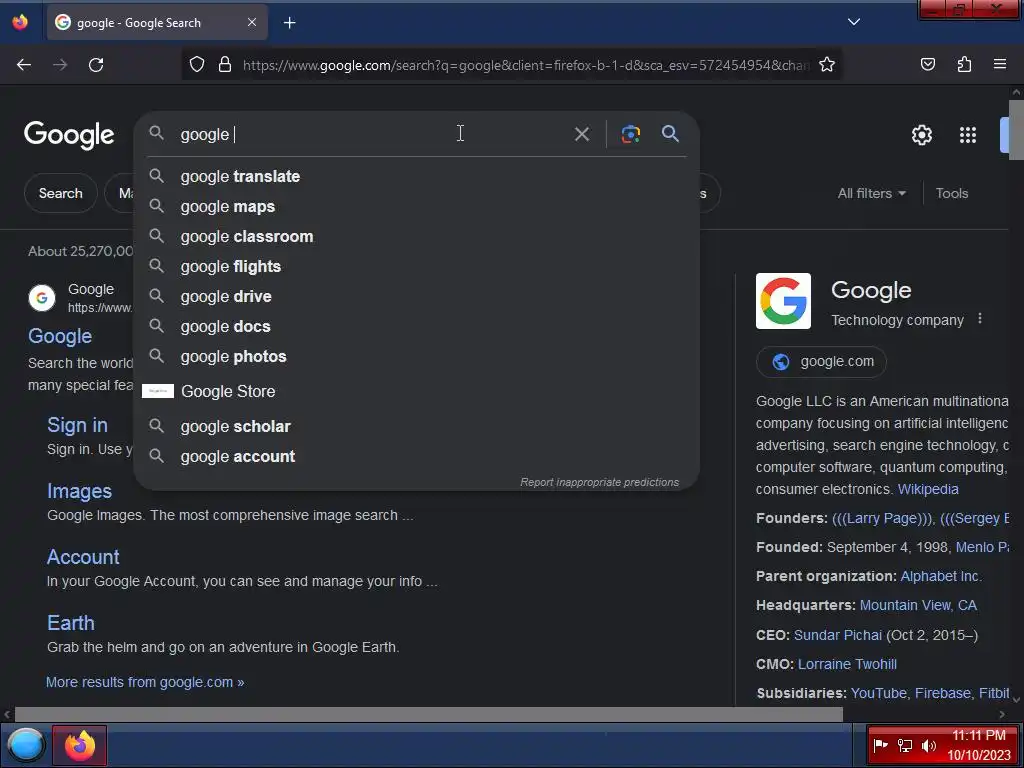The height and width of the screenshot is (768, 1024).
Task: Select the 'google flights' suggestion
Action: (x=416, y=266)
